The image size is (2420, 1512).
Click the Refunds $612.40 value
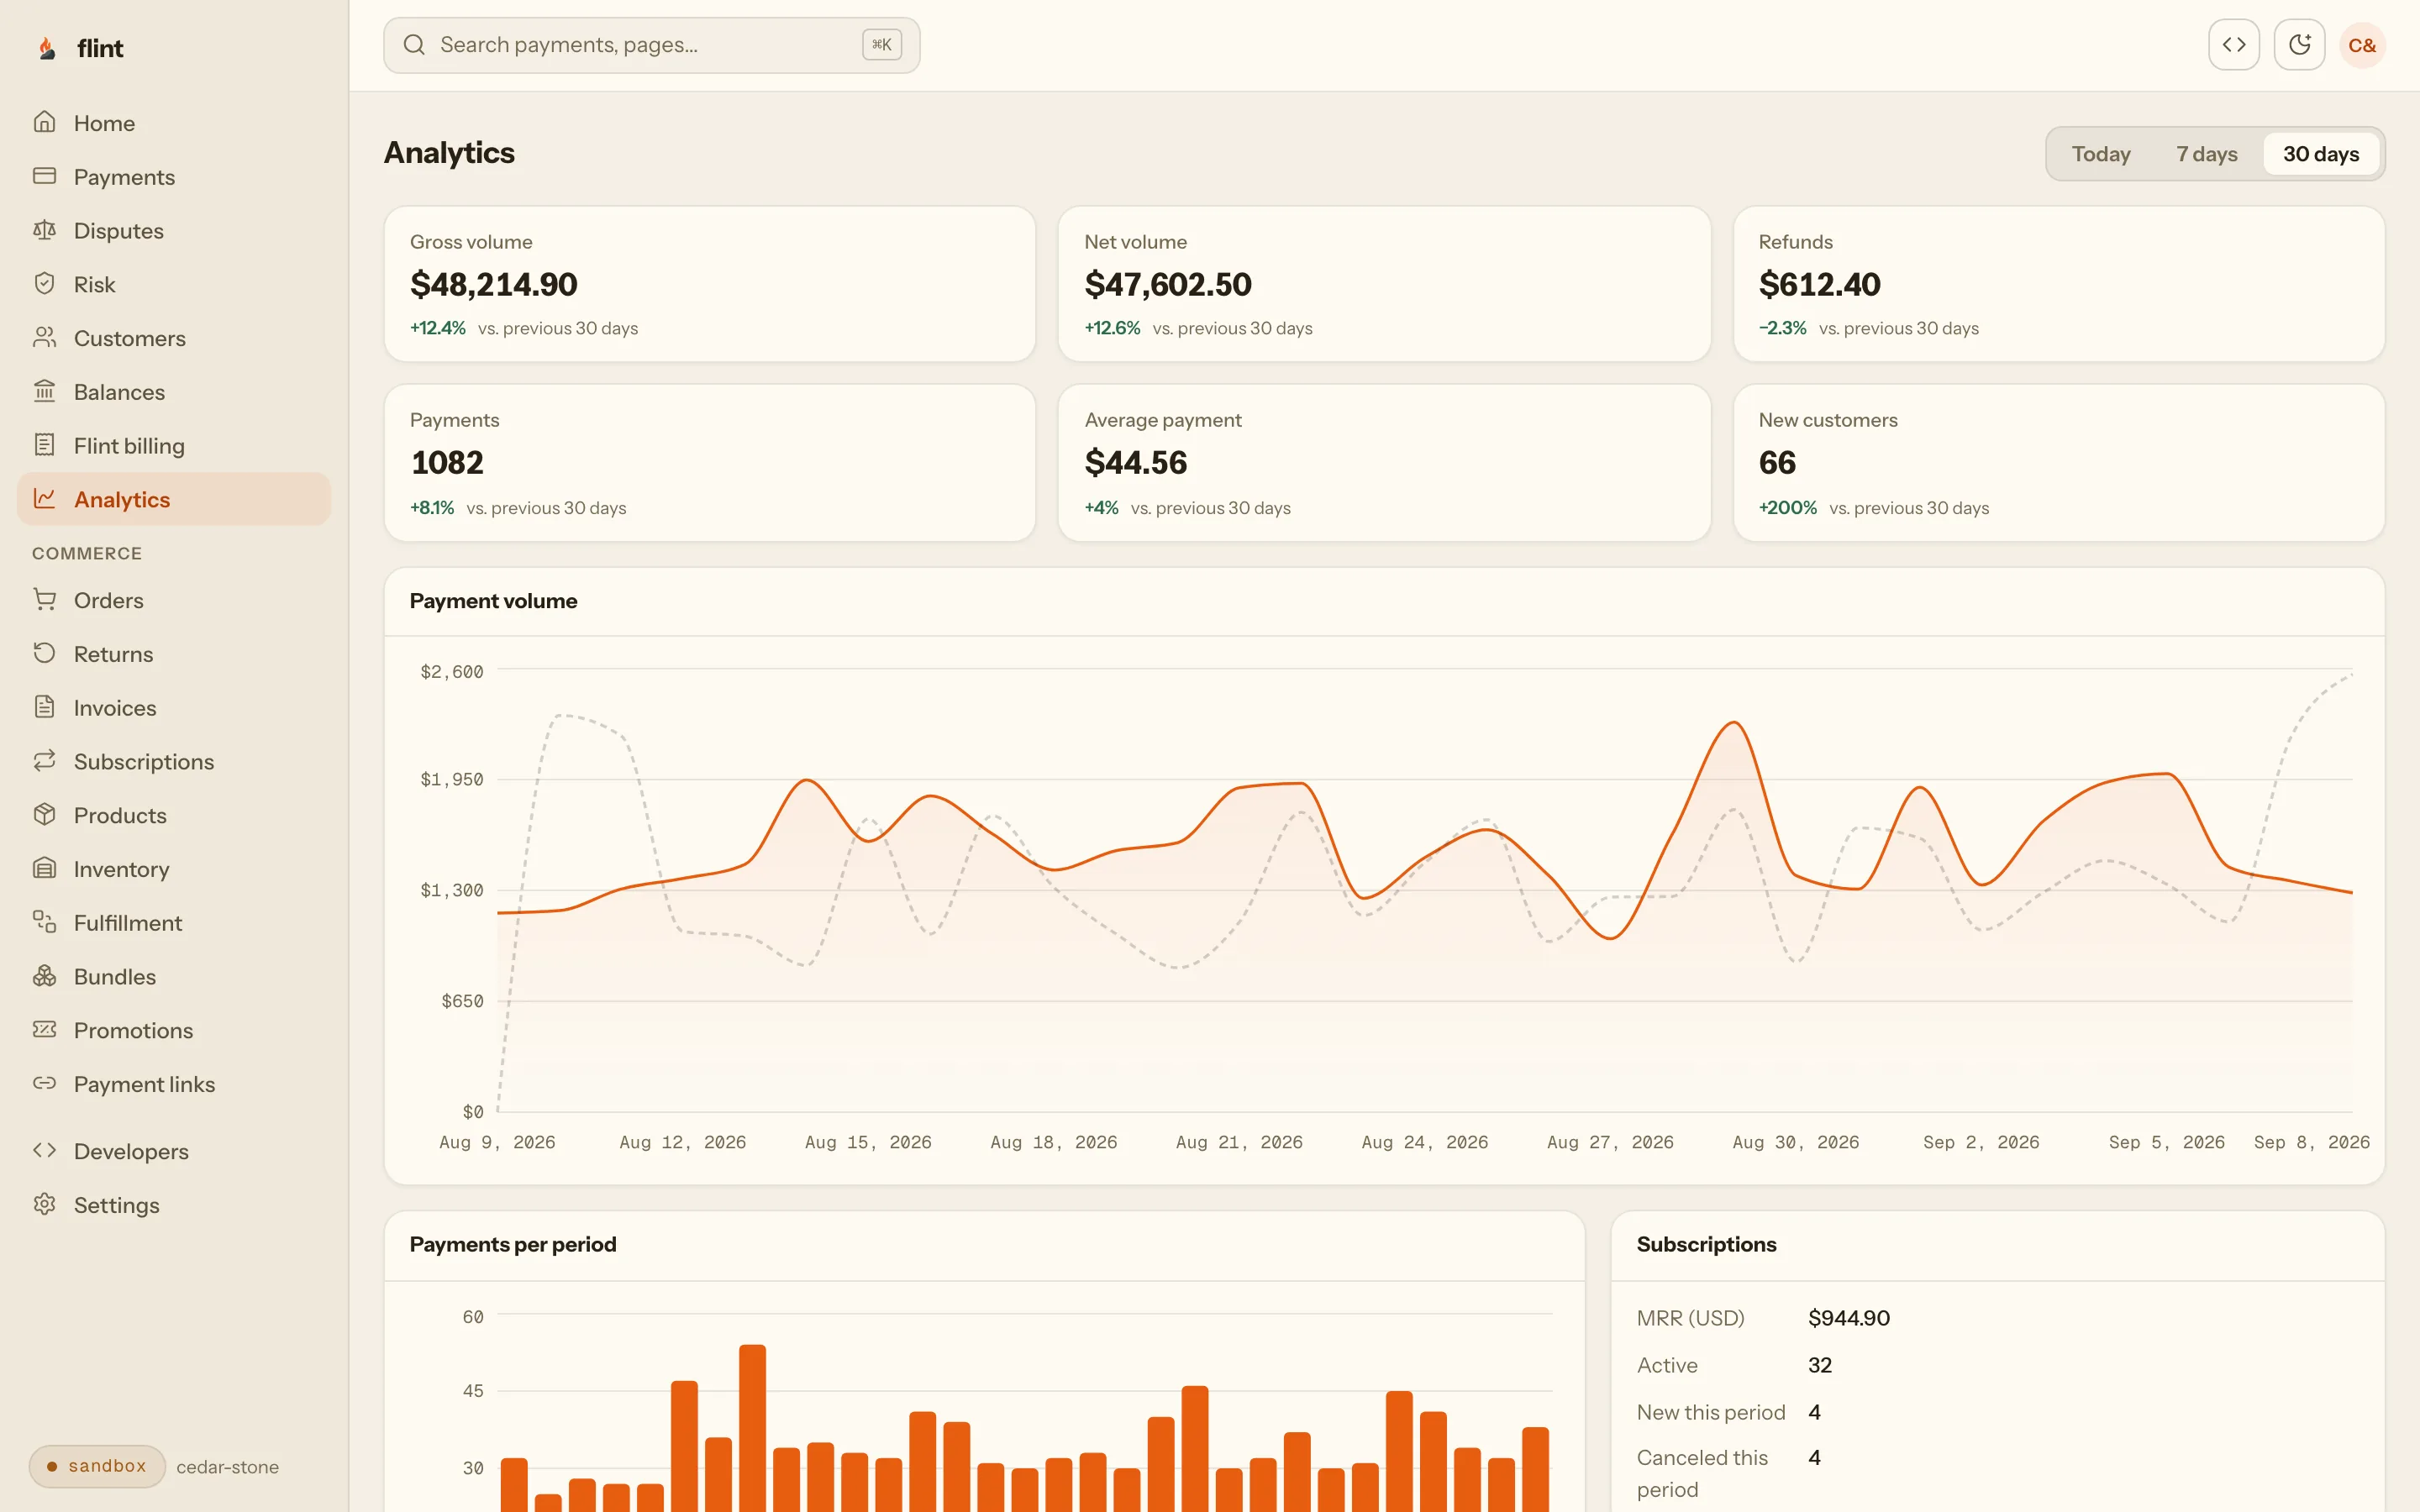[x=1819, y=285]
